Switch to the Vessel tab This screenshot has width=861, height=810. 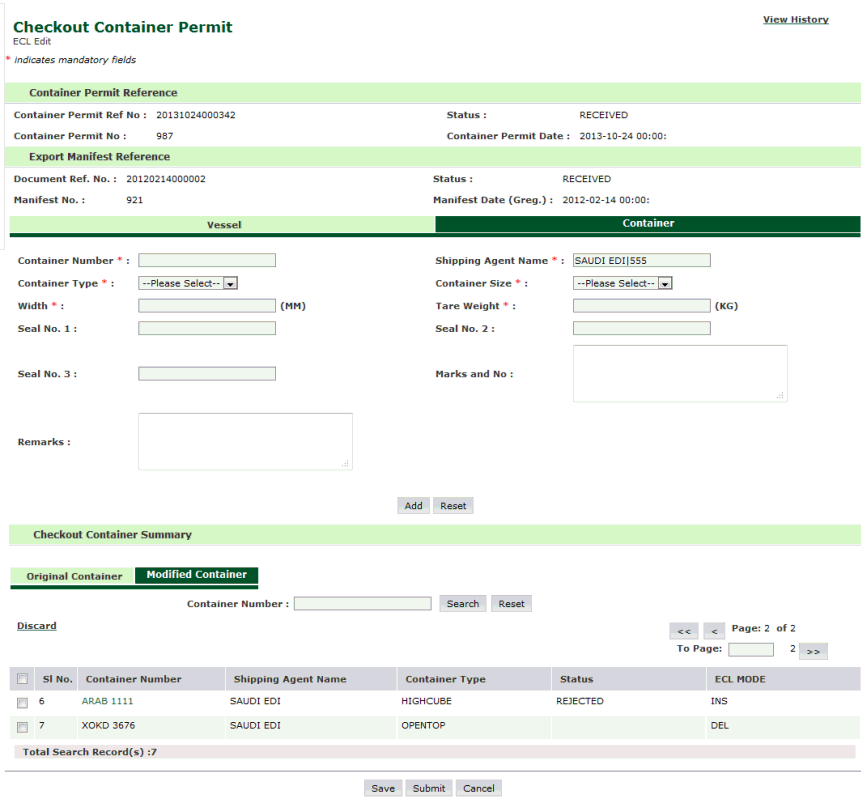coord(223,225)
